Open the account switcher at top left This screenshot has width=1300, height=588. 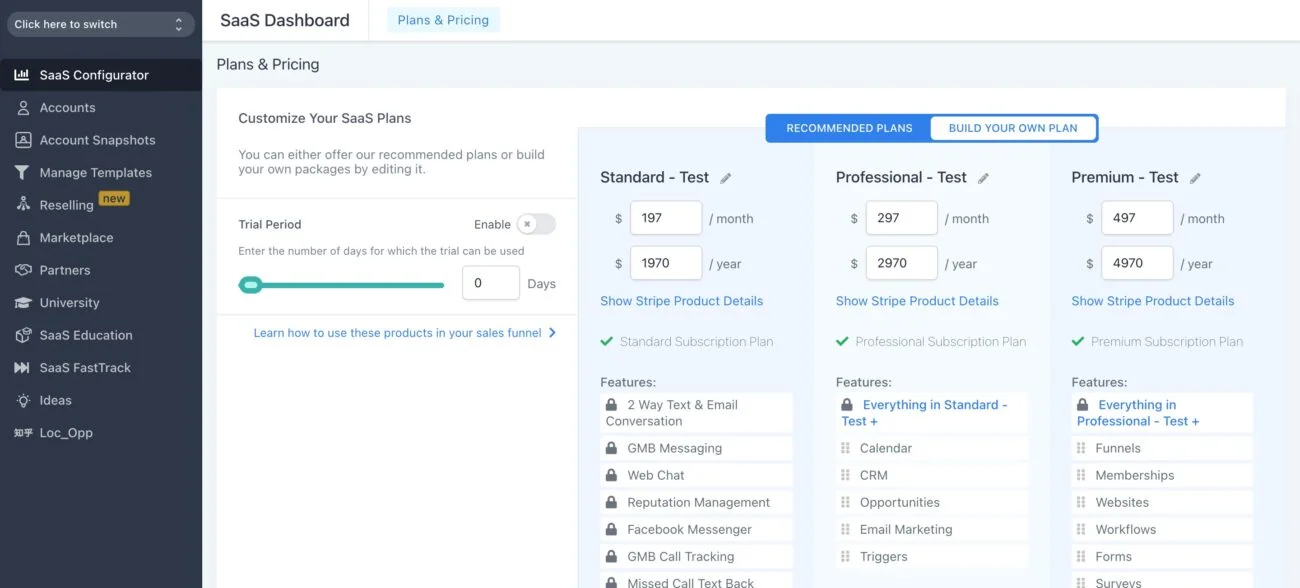pos(98,22)
